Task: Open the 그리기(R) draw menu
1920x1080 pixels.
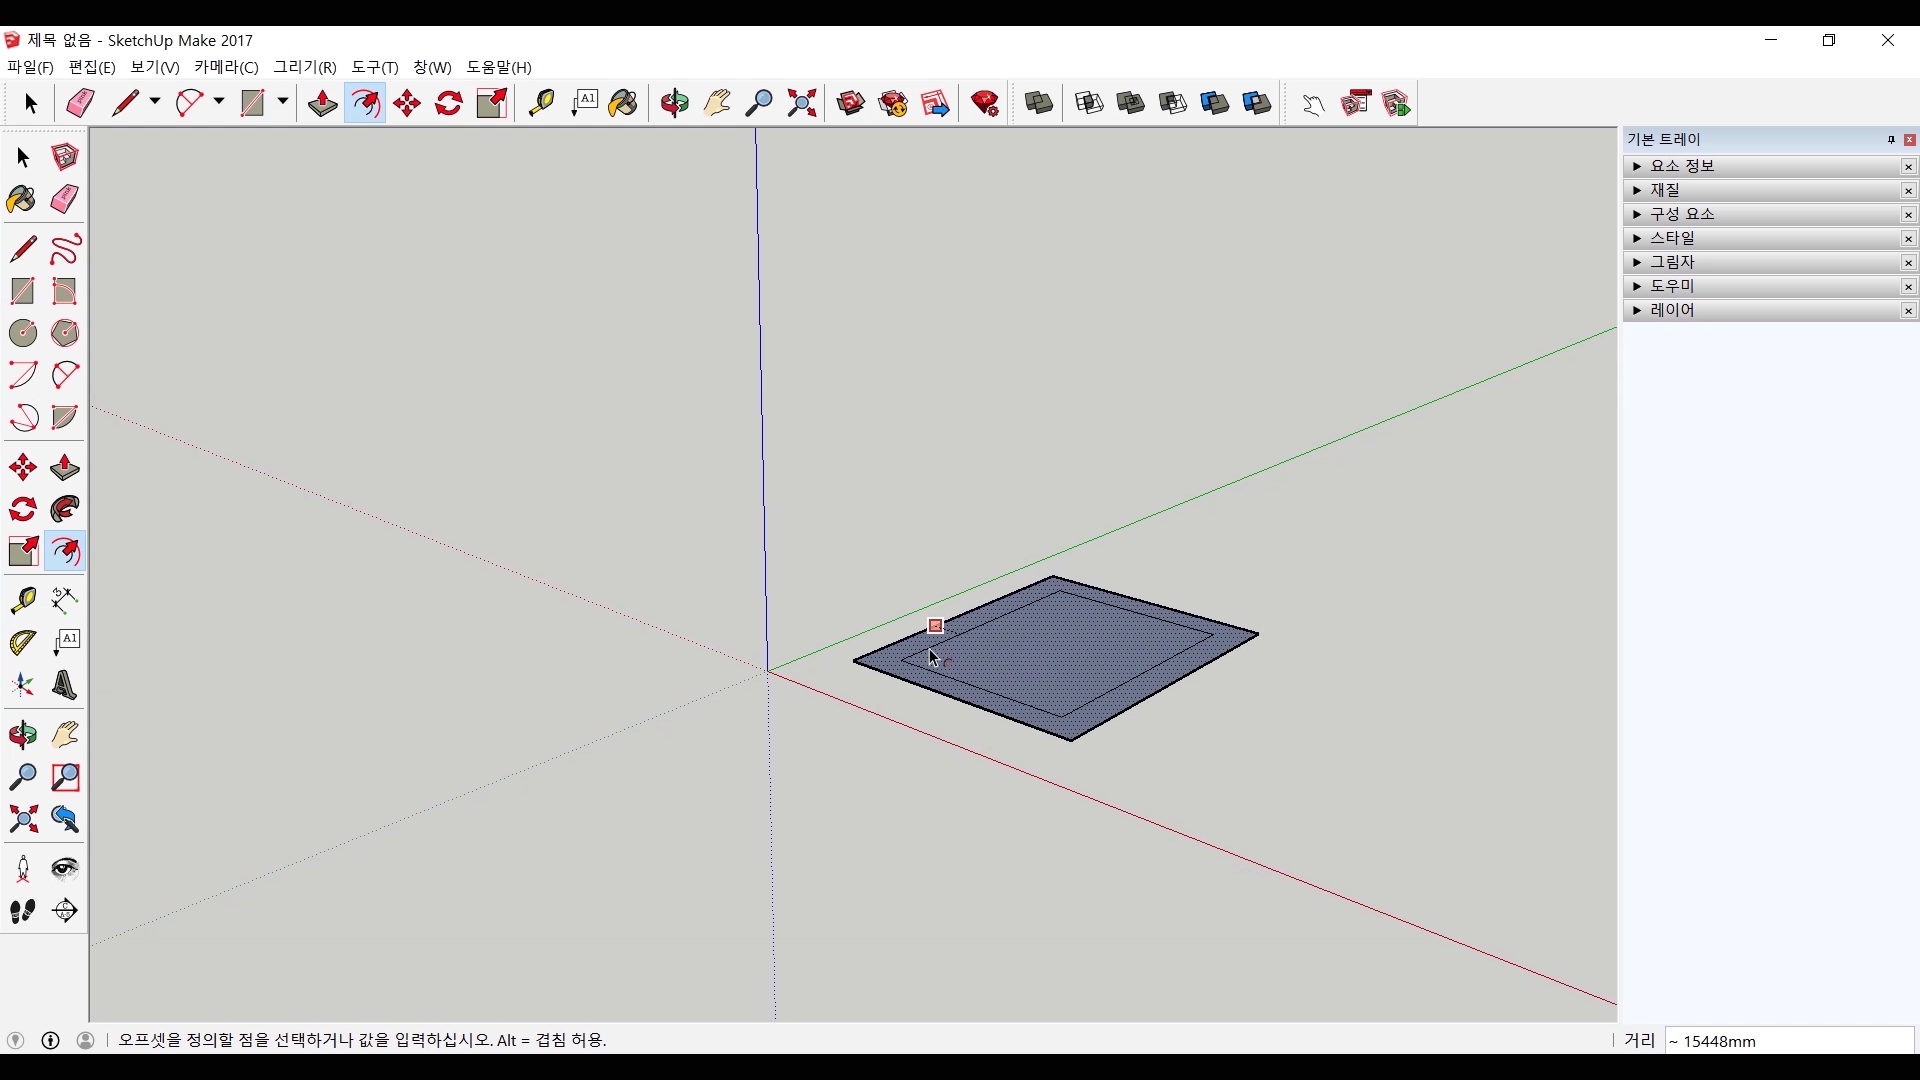Action: pos(305,67)
